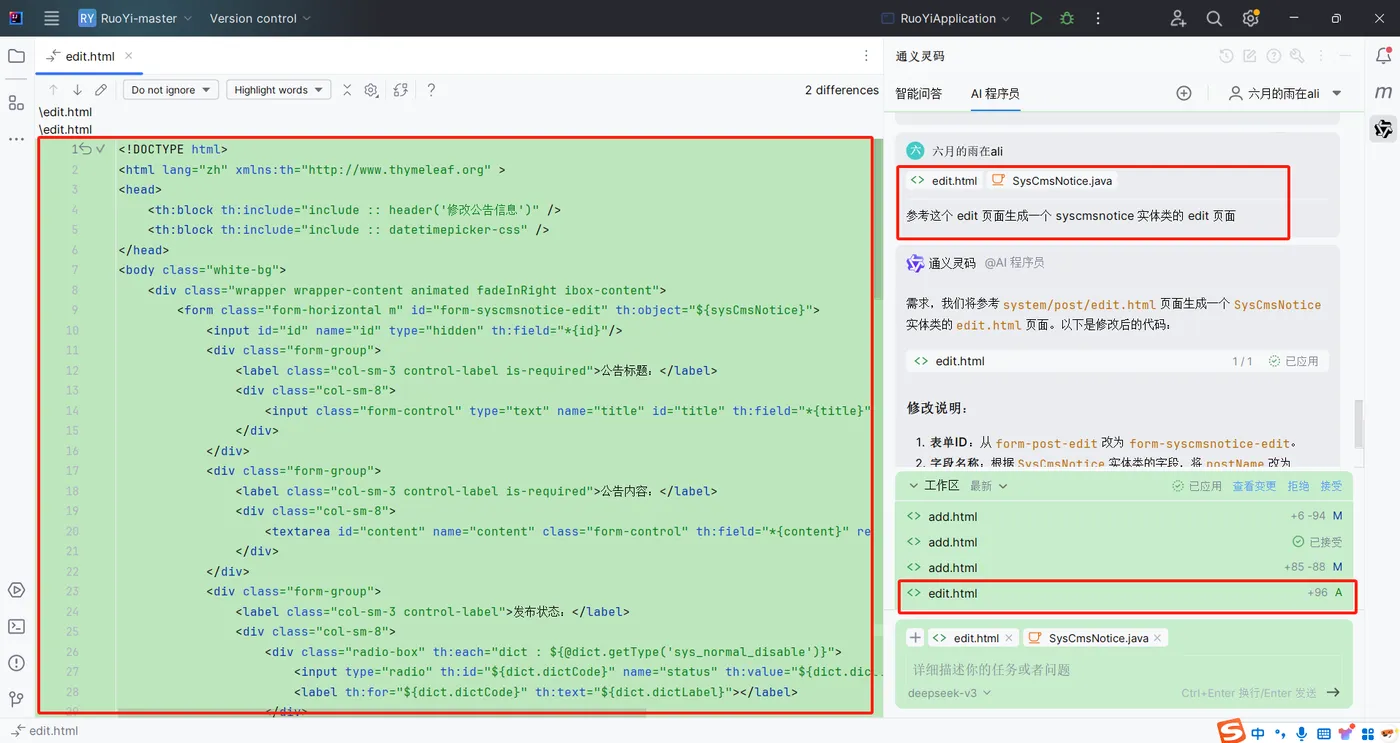Viewport: 1400px width, 743px height.
Task: Click 查看变更 to view changes
Action: (x=1254, y=486)
